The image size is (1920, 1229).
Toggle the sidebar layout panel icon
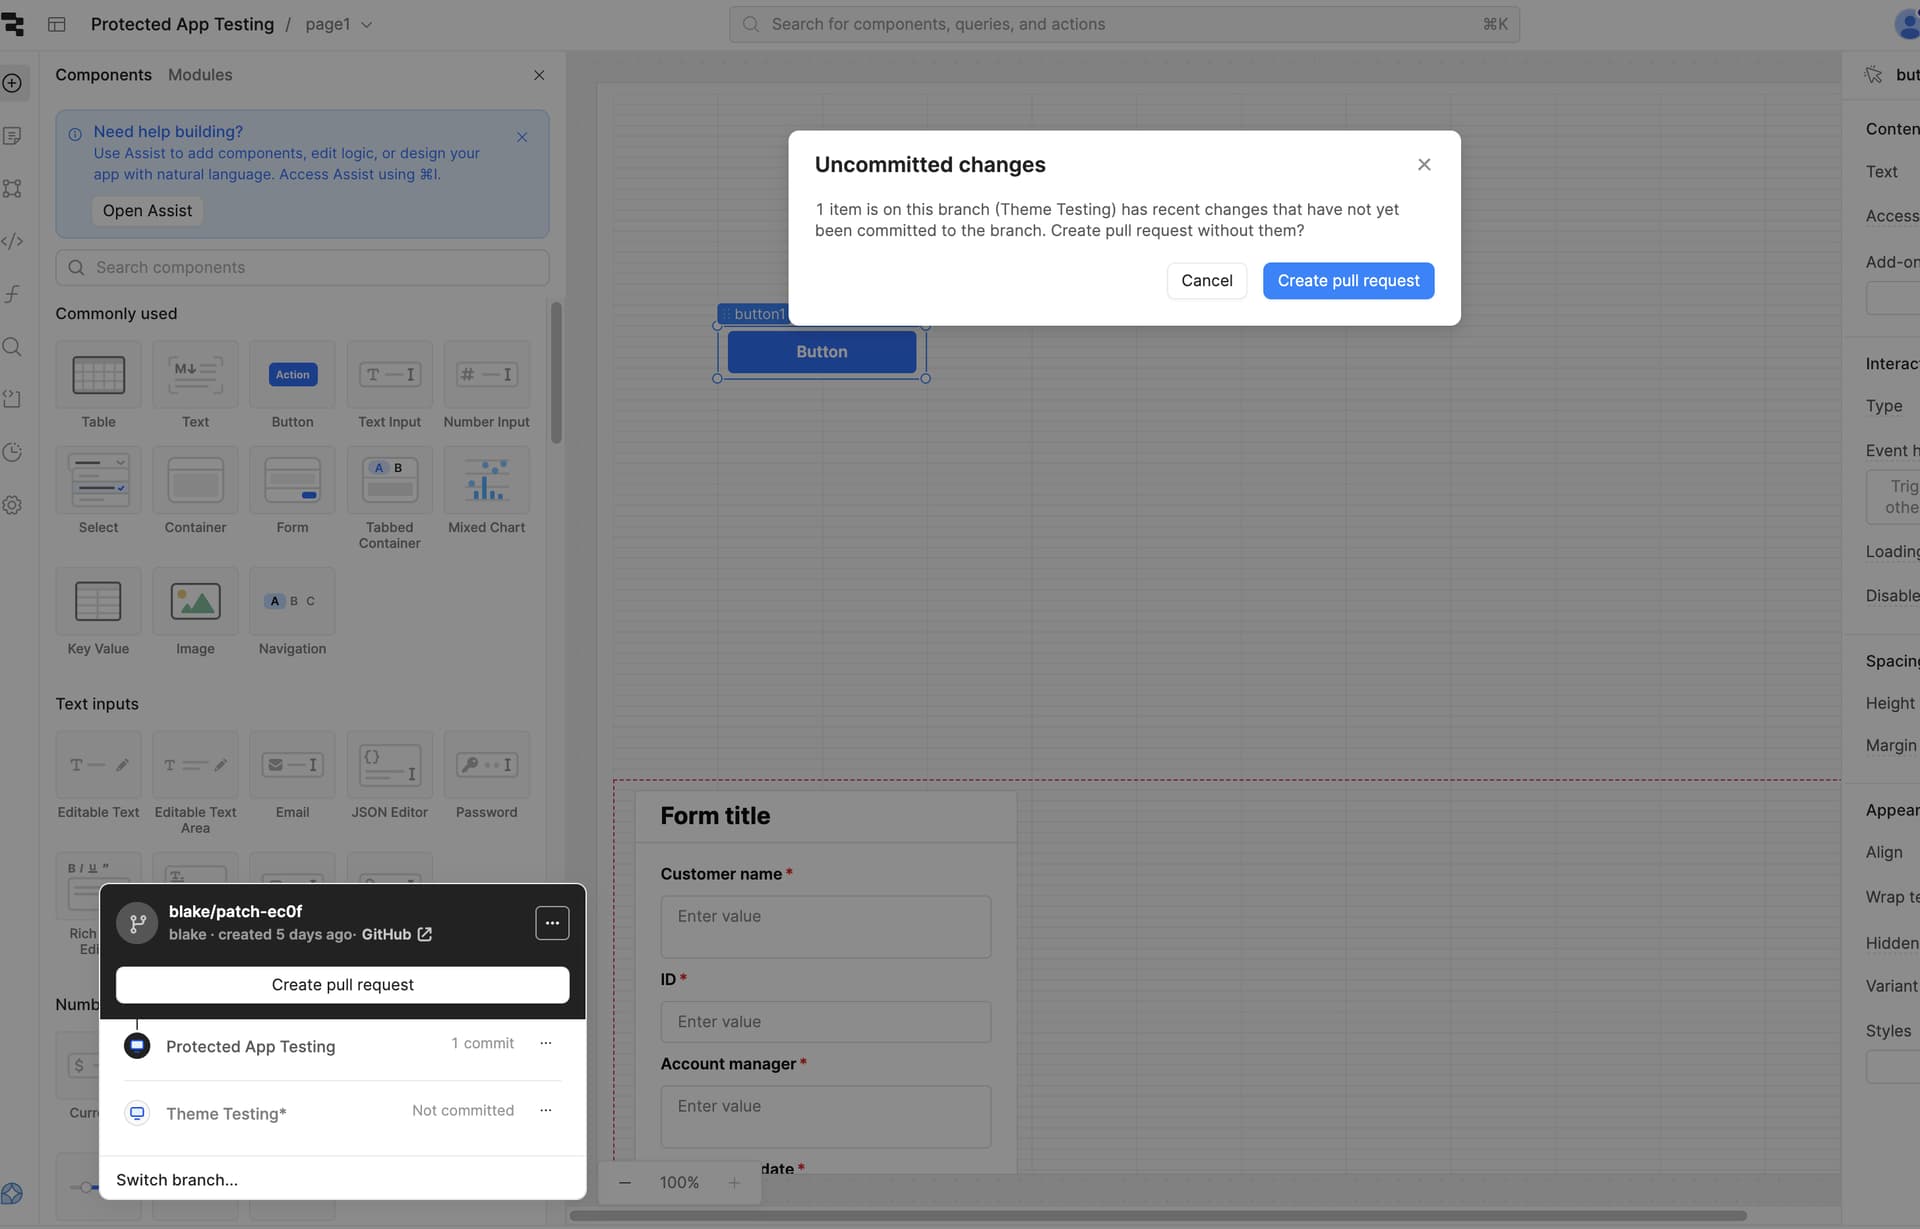pos(57,24)
